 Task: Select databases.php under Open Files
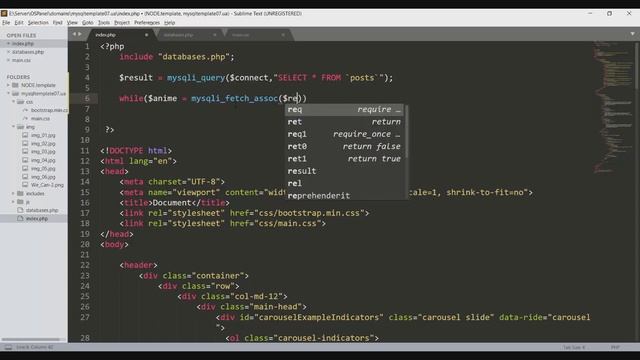(x=28, y=52)
